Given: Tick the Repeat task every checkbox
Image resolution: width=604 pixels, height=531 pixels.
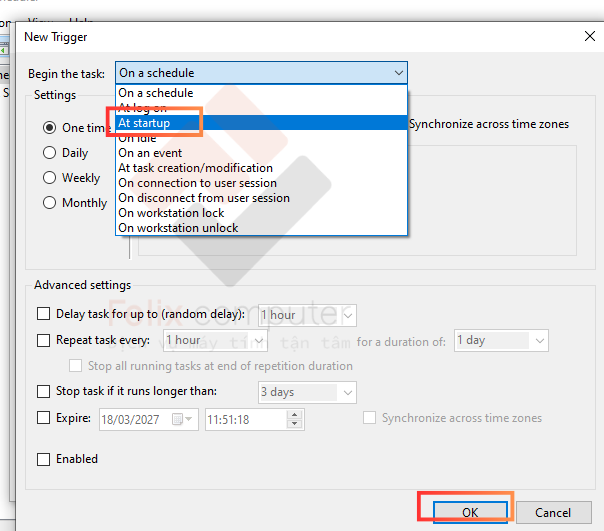Looking at the screenshot, I should pyautogui.click(x=43, y=340).
